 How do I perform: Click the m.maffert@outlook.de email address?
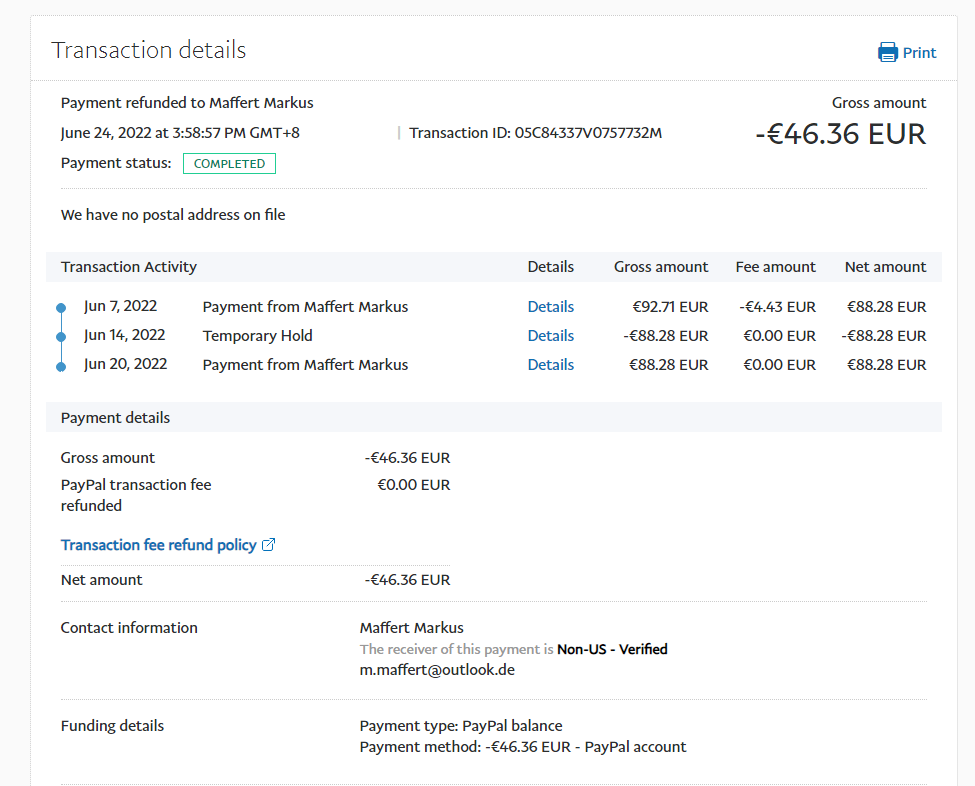(x=437, y=670)
